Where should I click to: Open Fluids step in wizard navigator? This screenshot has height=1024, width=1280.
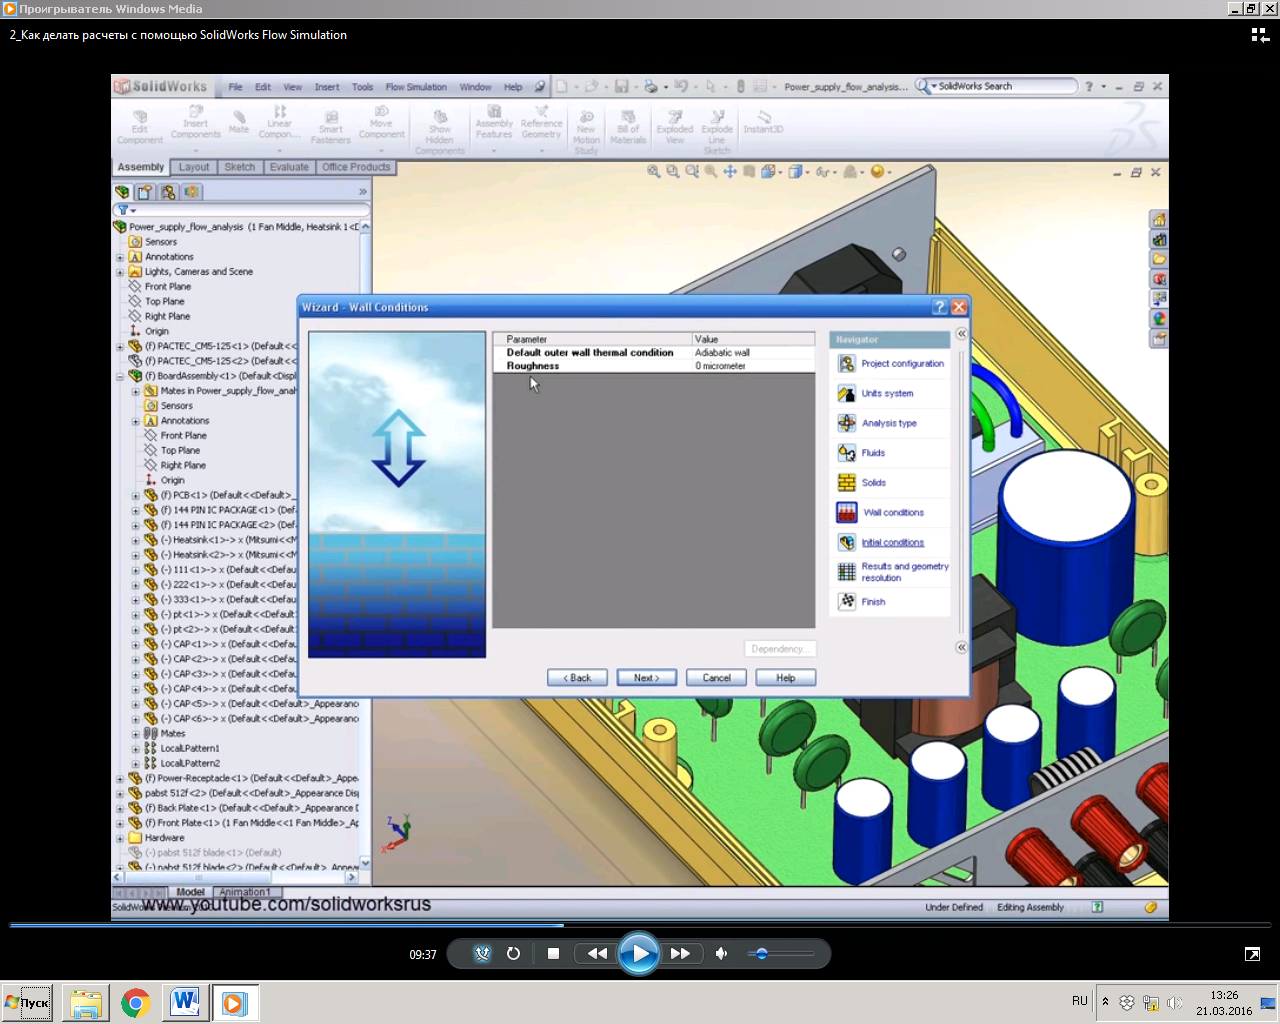click(x=861, y=453)
